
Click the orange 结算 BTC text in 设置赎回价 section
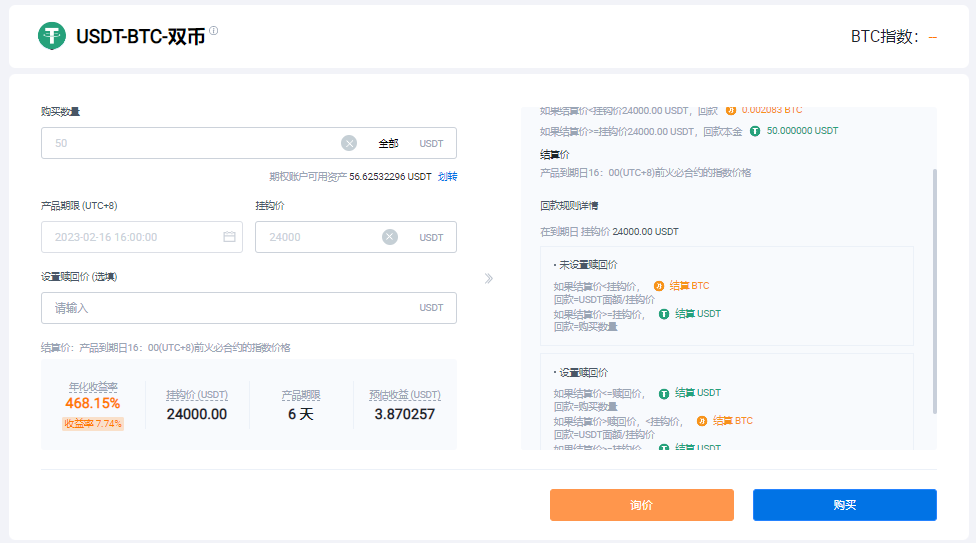click(x=733, y=421)
